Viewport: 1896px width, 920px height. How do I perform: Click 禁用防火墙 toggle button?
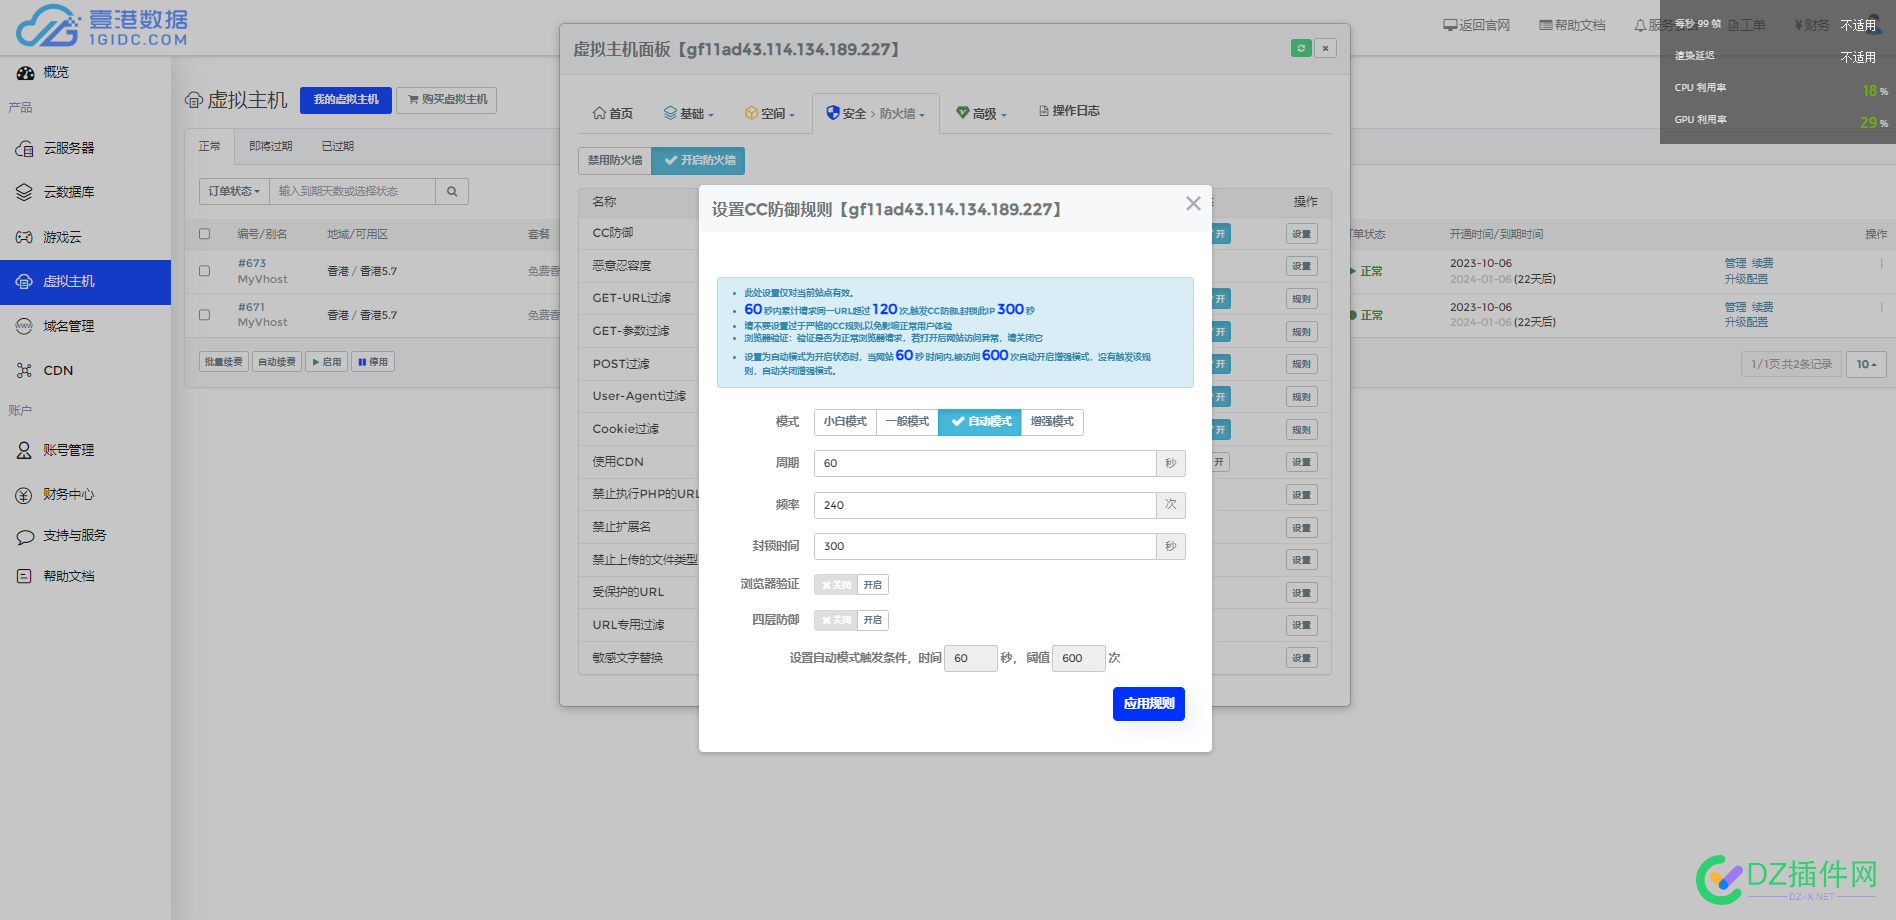pyautogui.click(x=615, y=161)
